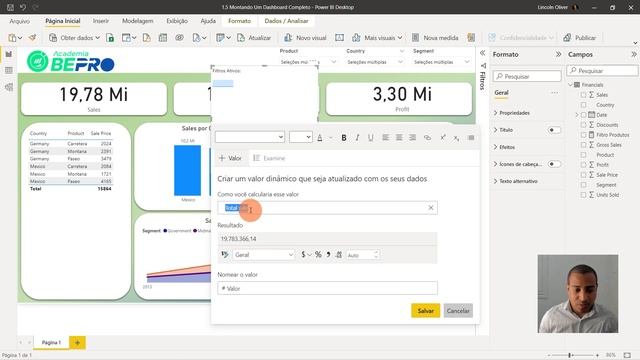The width and height of the screenshot is (640, 360).
Task: Switch to the Formato ribbon tab
Action: coord(239,21)
